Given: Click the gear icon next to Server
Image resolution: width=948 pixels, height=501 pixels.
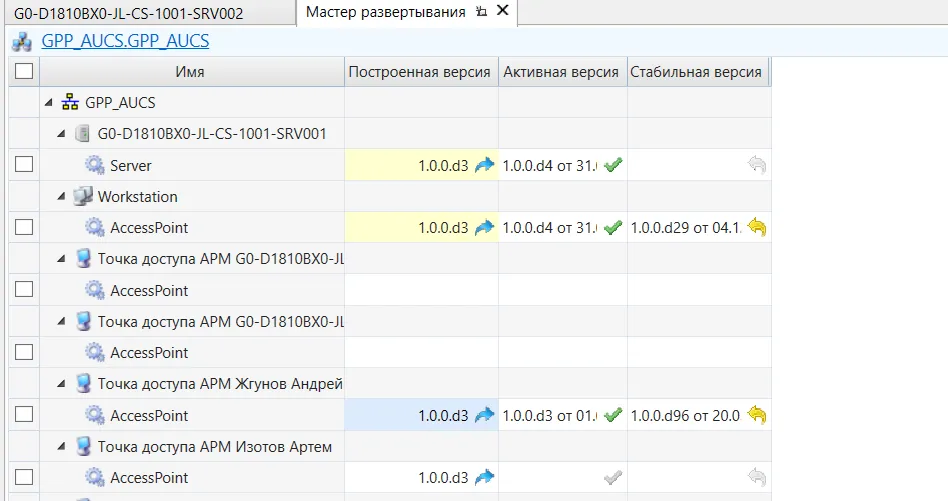Looking at the screenshot, I should pos(94,165).
